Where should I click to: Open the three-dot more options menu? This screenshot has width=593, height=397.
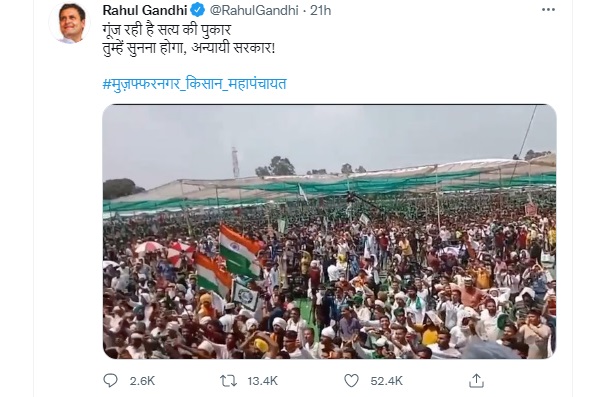[548, 10]
